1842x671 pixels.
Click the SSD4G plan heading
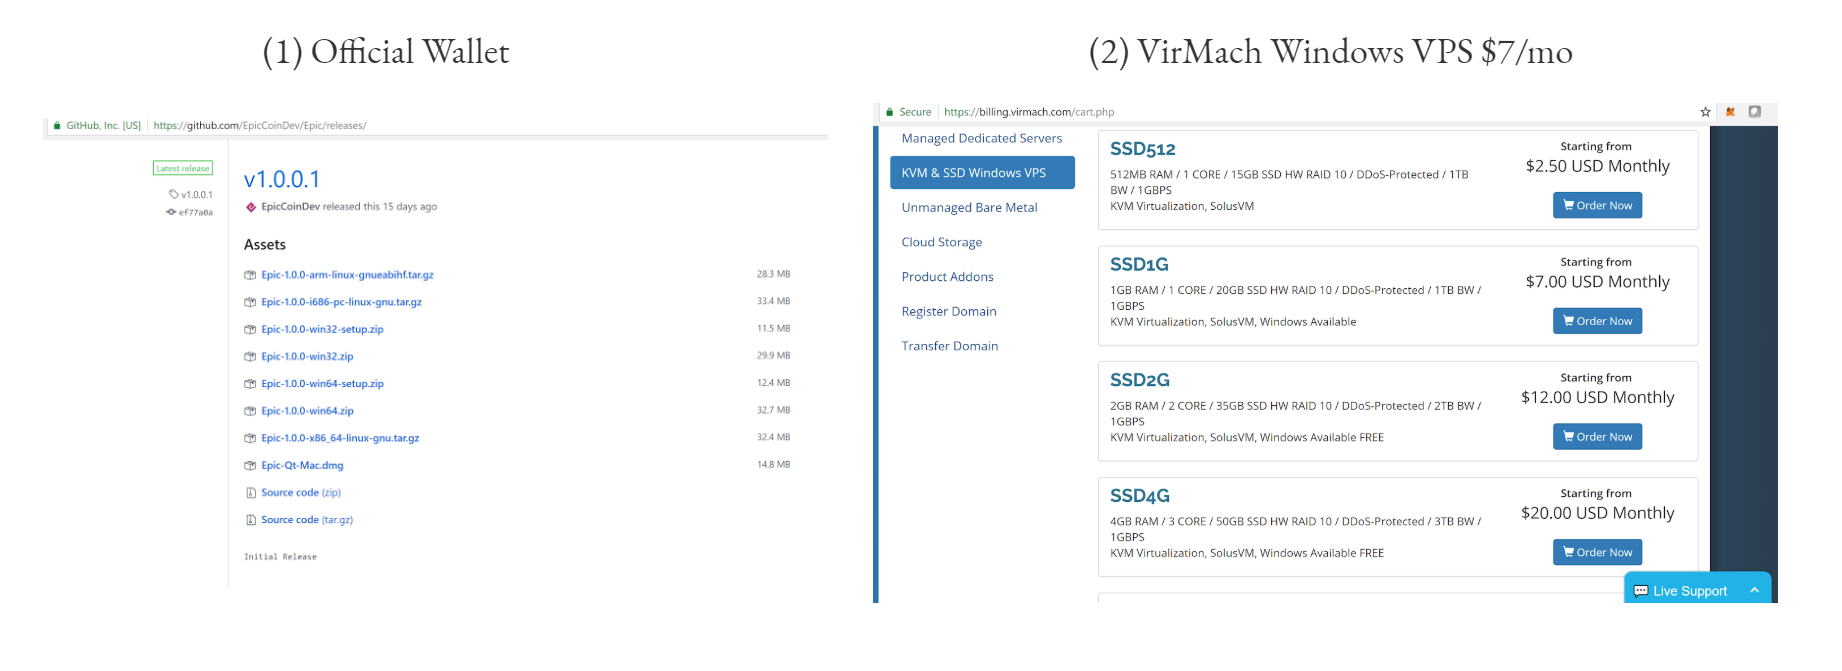click(1140, 496)
